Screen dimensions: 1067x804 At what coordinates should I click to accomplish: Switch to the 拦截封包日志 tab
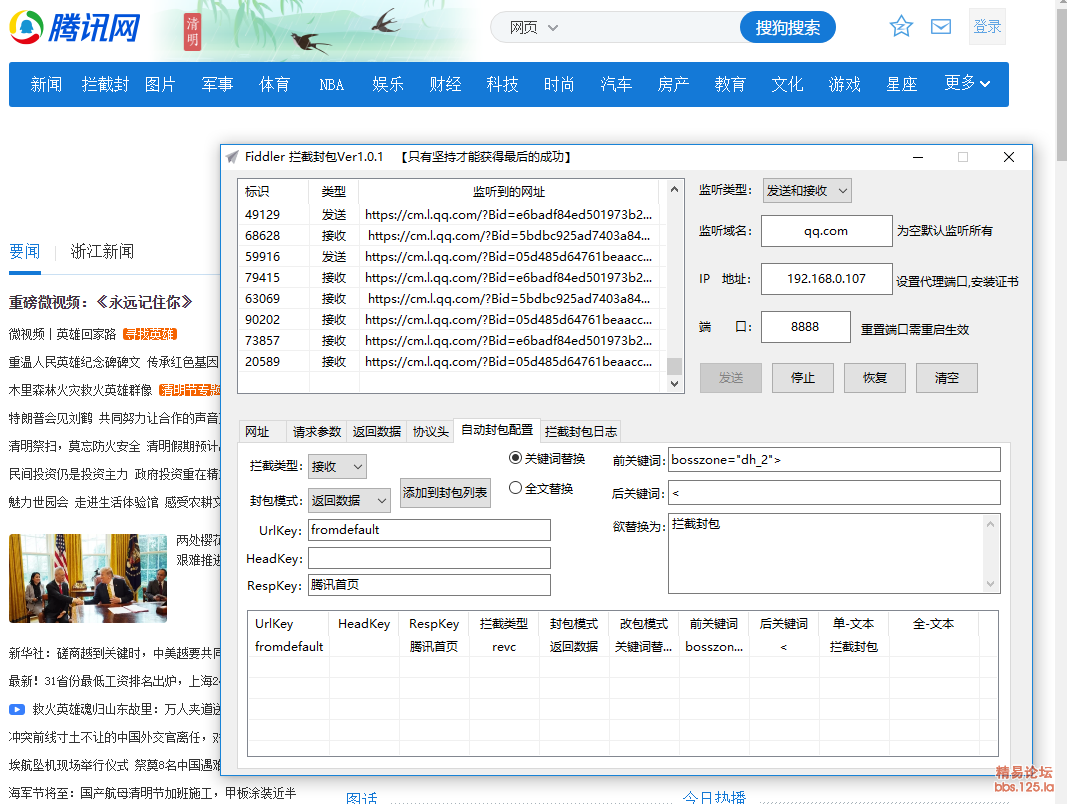click(580, 432)
